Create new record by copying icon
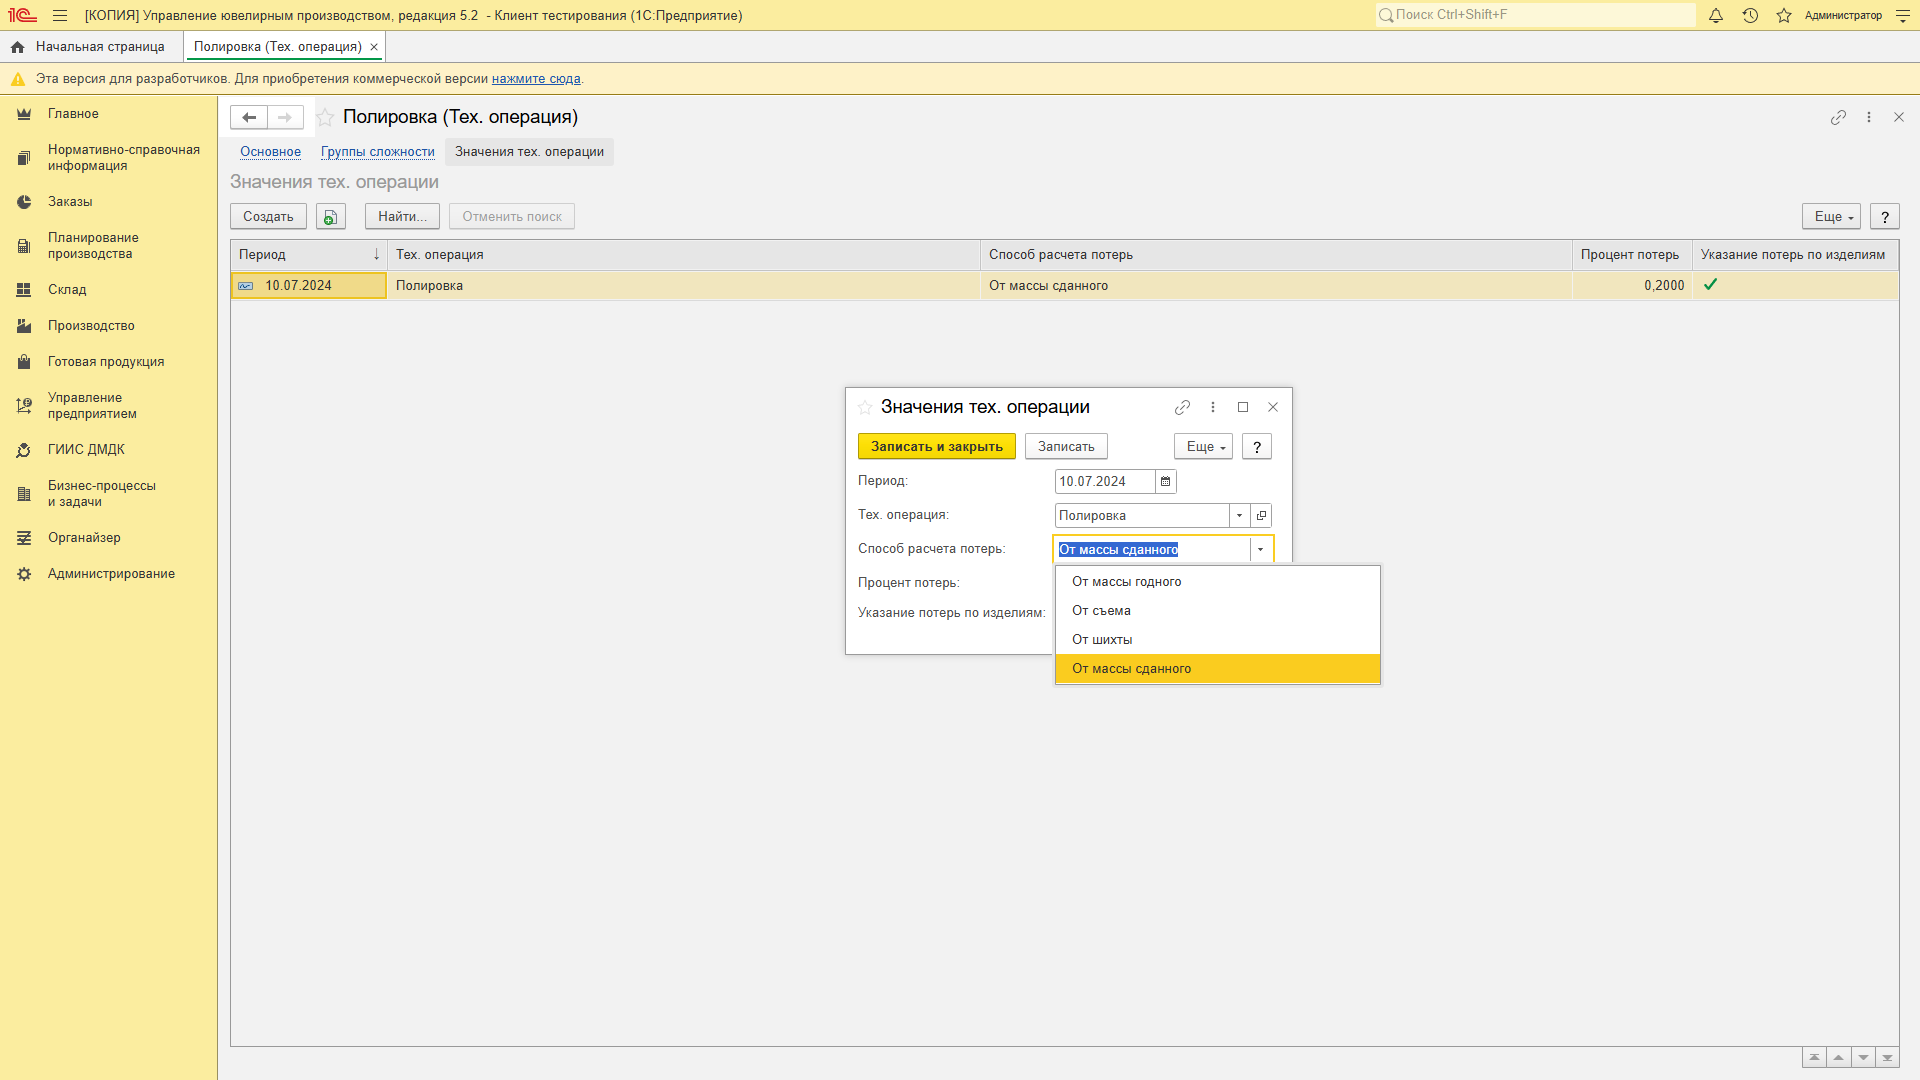Image resolution: width=1920 pixels, height=1080 pixels. pyautogui.click(x=331, y=216)
